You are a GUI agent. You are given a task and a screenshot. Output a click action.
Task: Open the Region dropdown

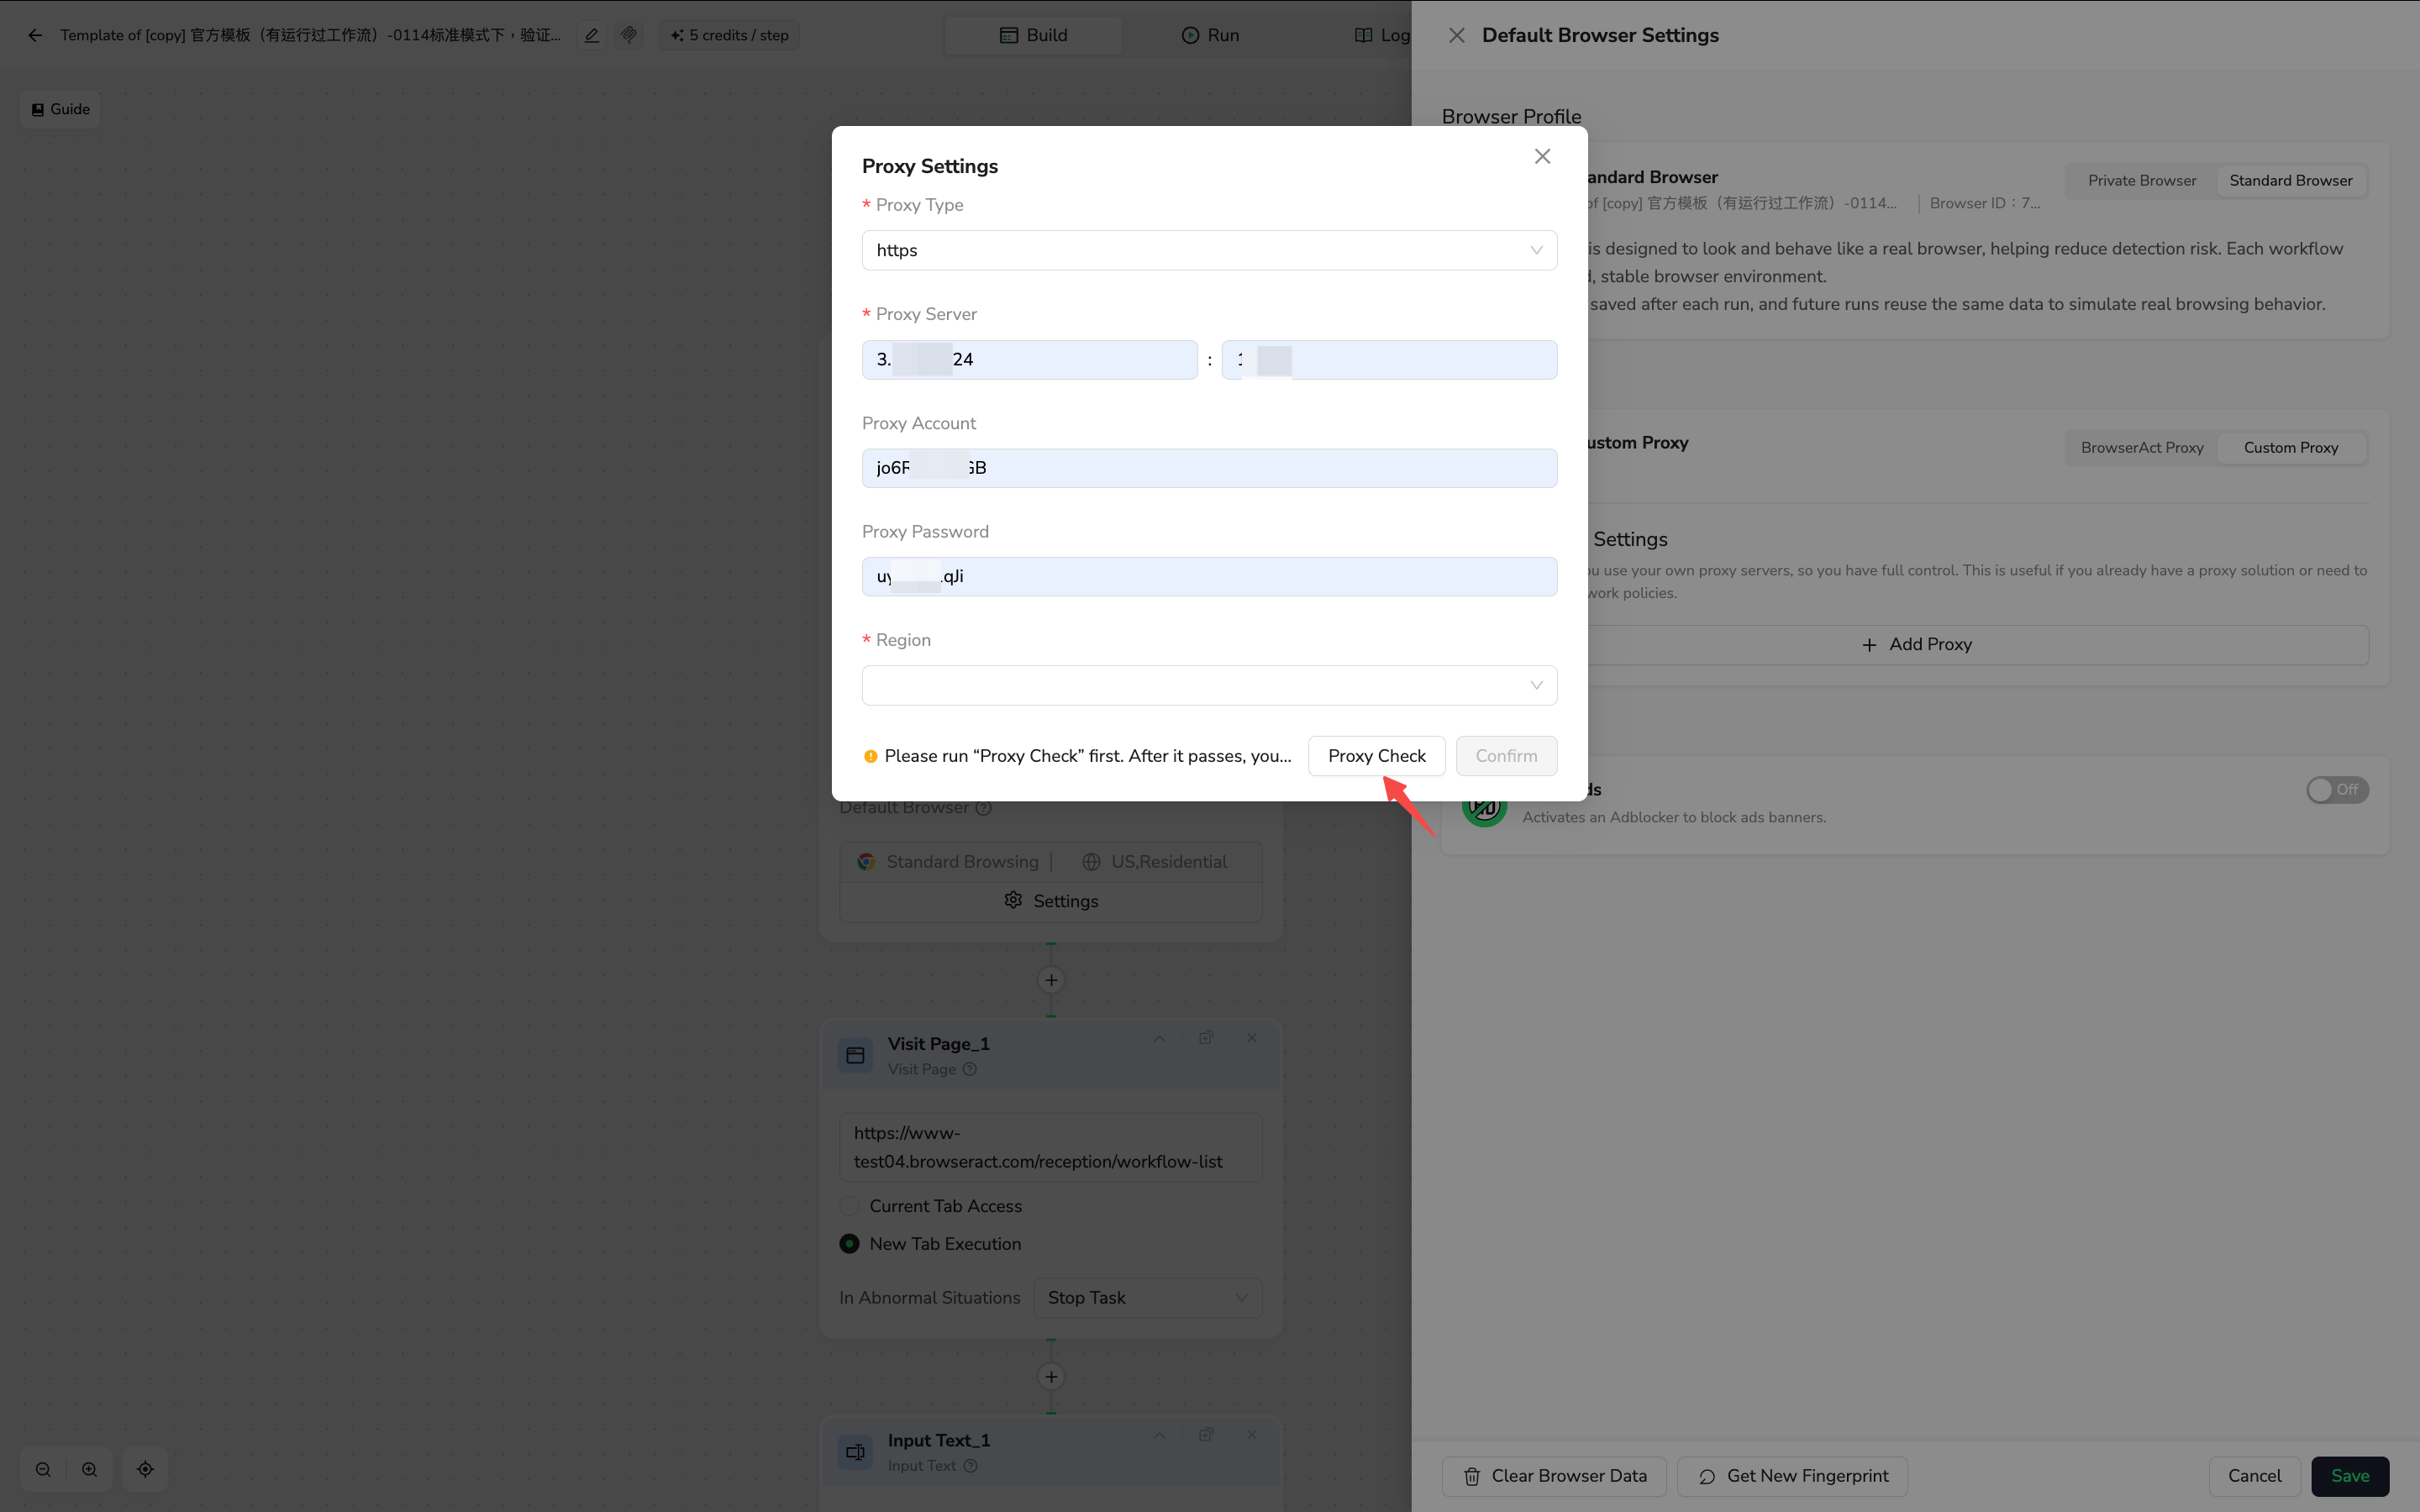[x=1208, y=686]
